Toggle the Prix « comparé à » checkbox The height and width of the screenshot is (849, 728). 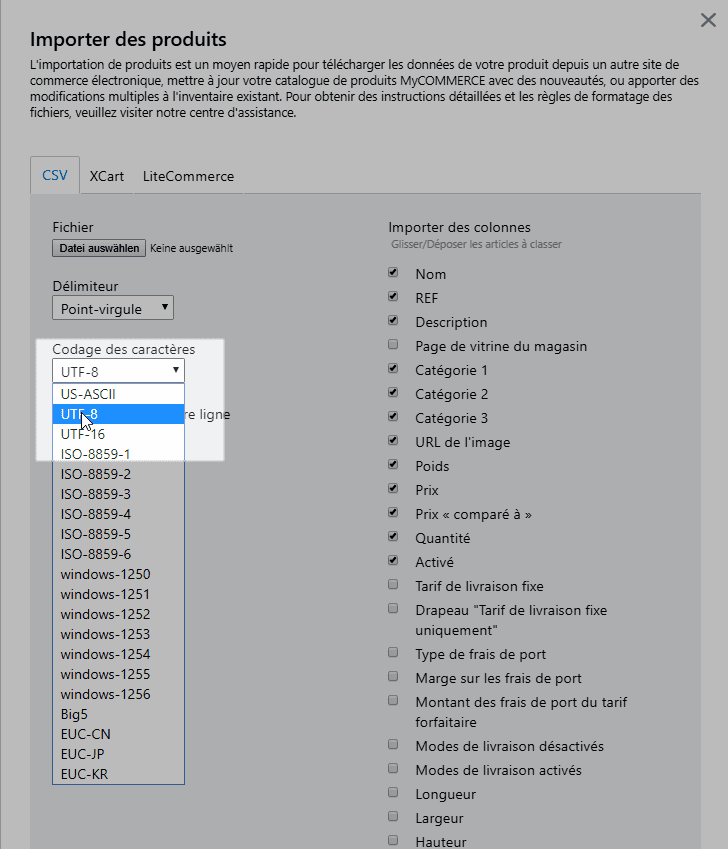click(393, 512)
